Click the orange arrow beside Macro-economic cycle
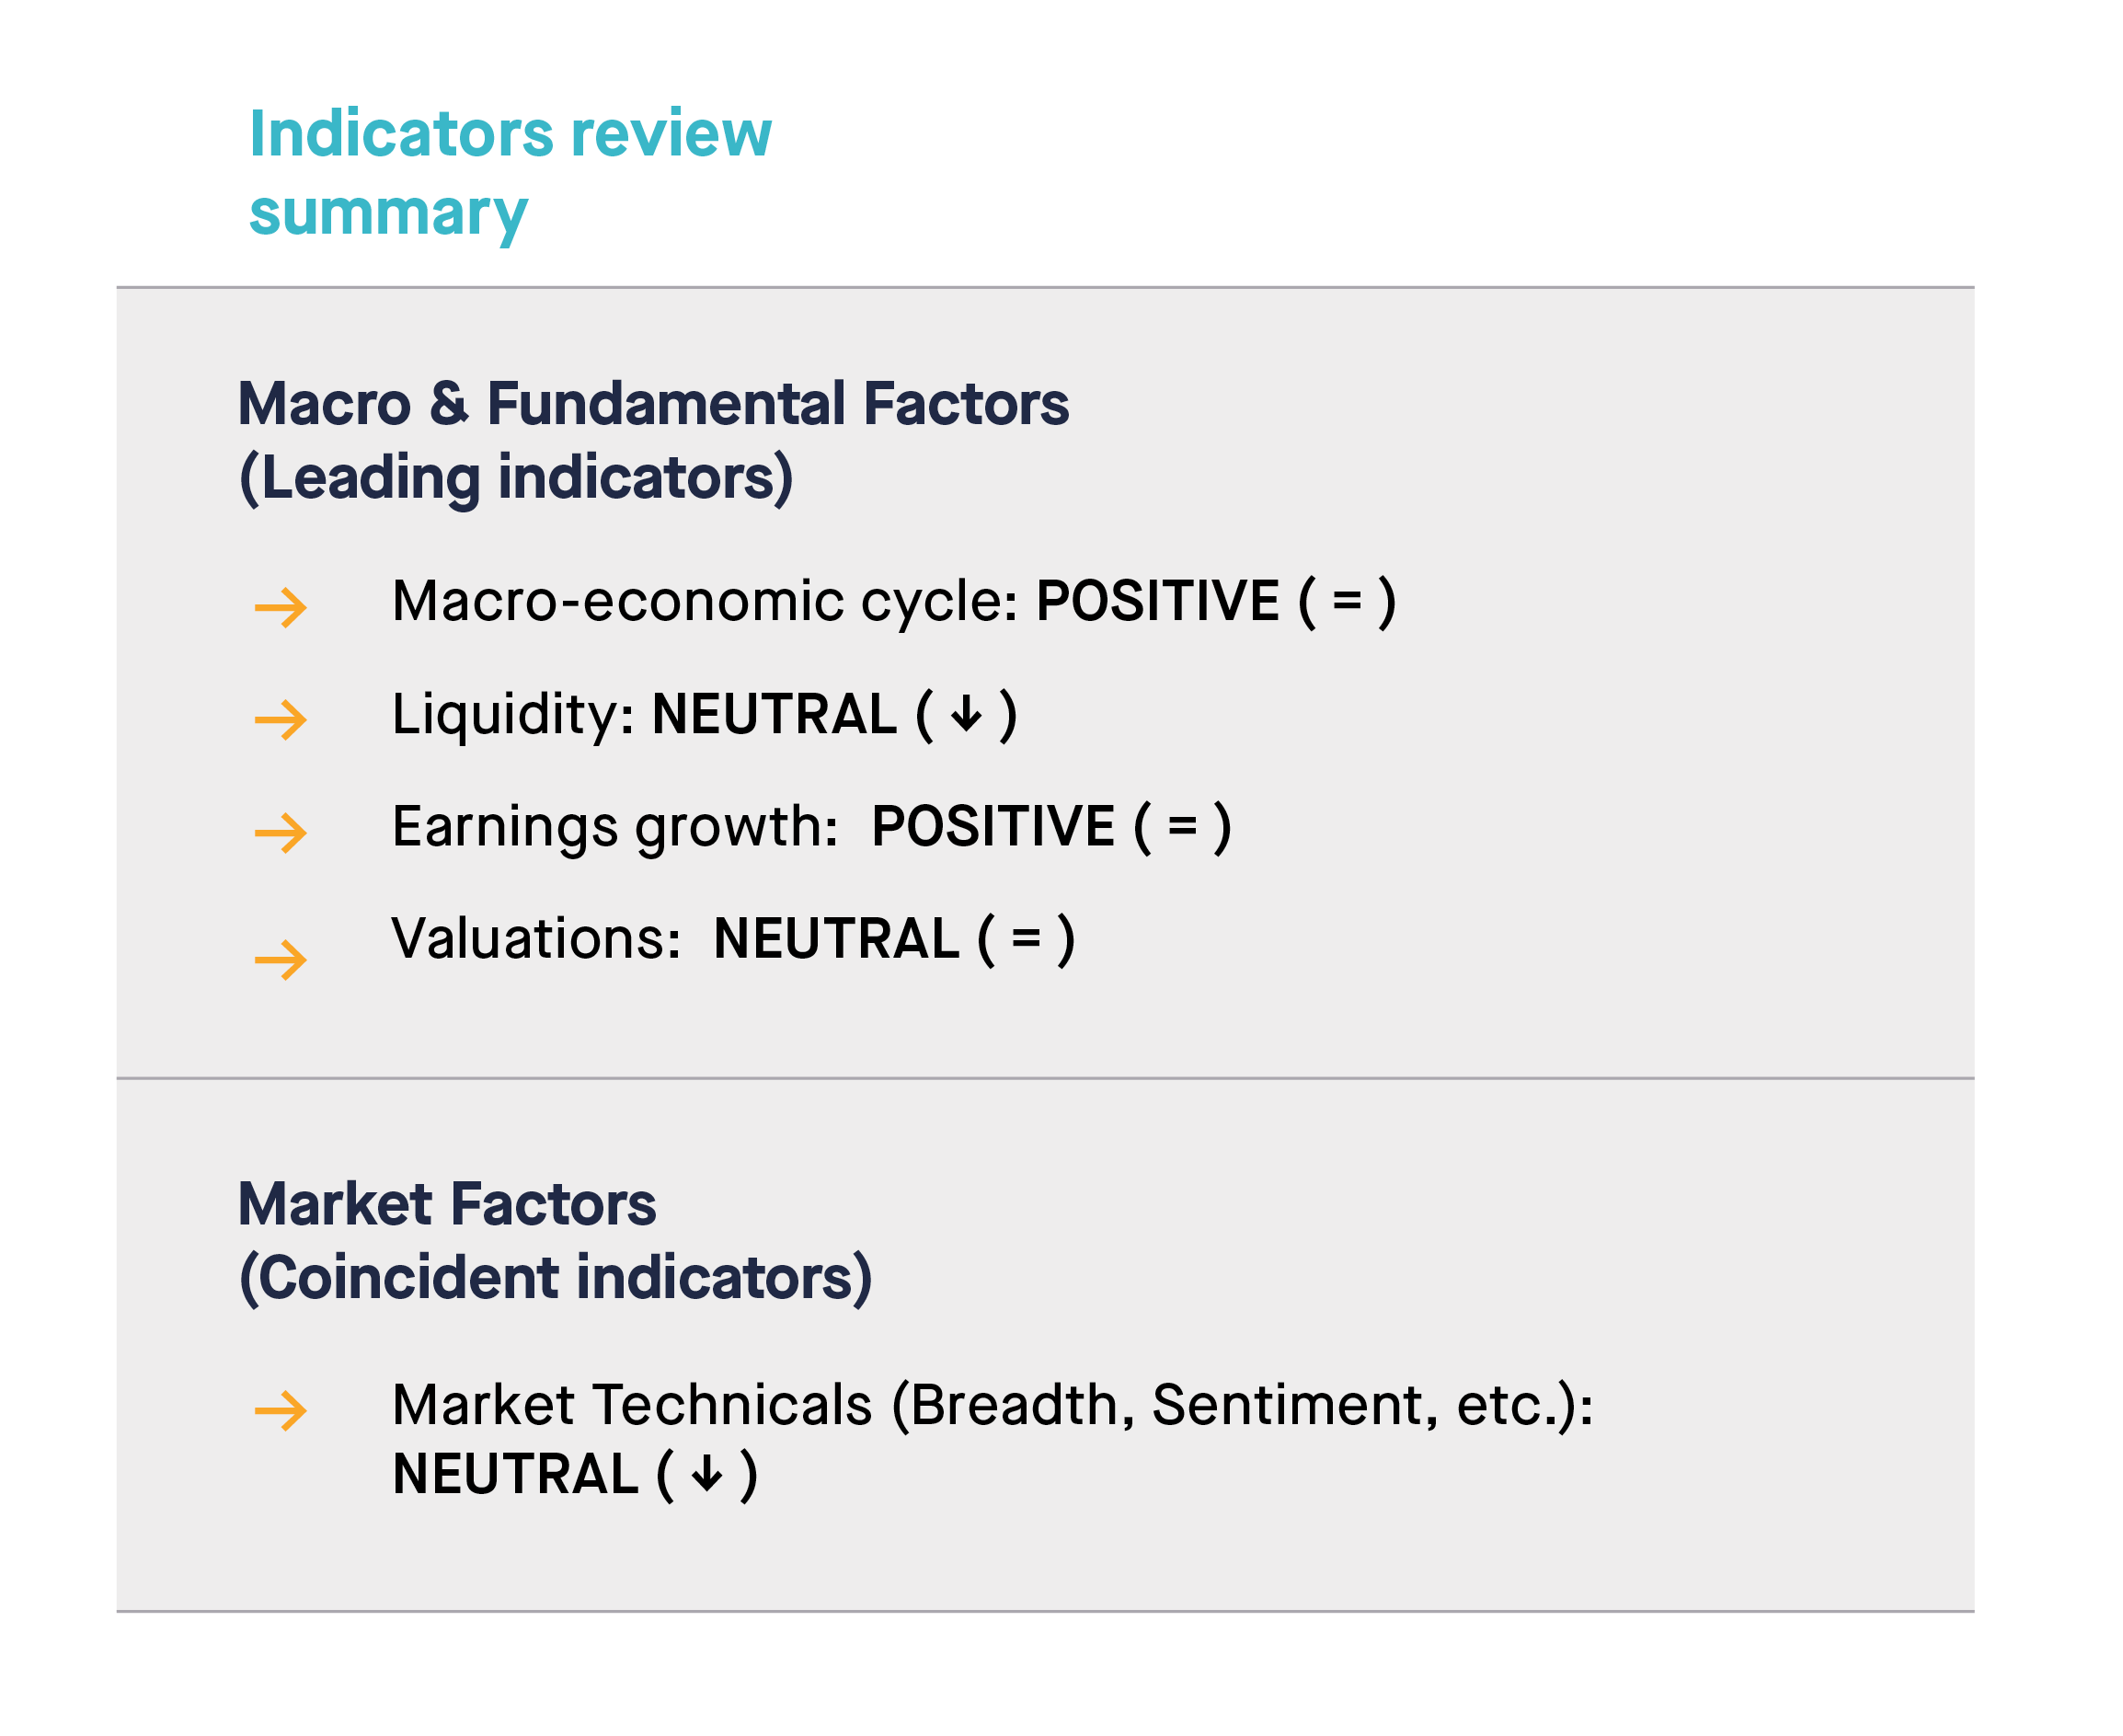 pos(280,607)
